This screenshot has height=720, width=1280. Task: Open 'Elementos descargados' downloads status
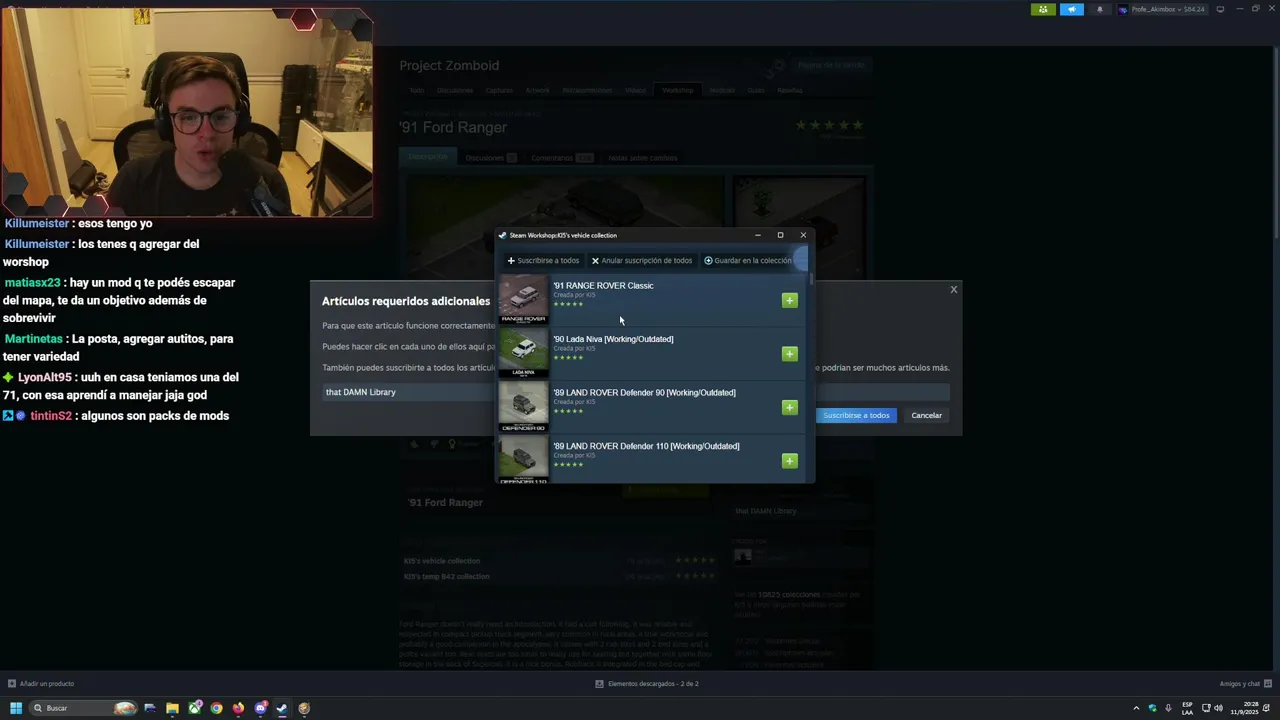click(x=647, y=684)
